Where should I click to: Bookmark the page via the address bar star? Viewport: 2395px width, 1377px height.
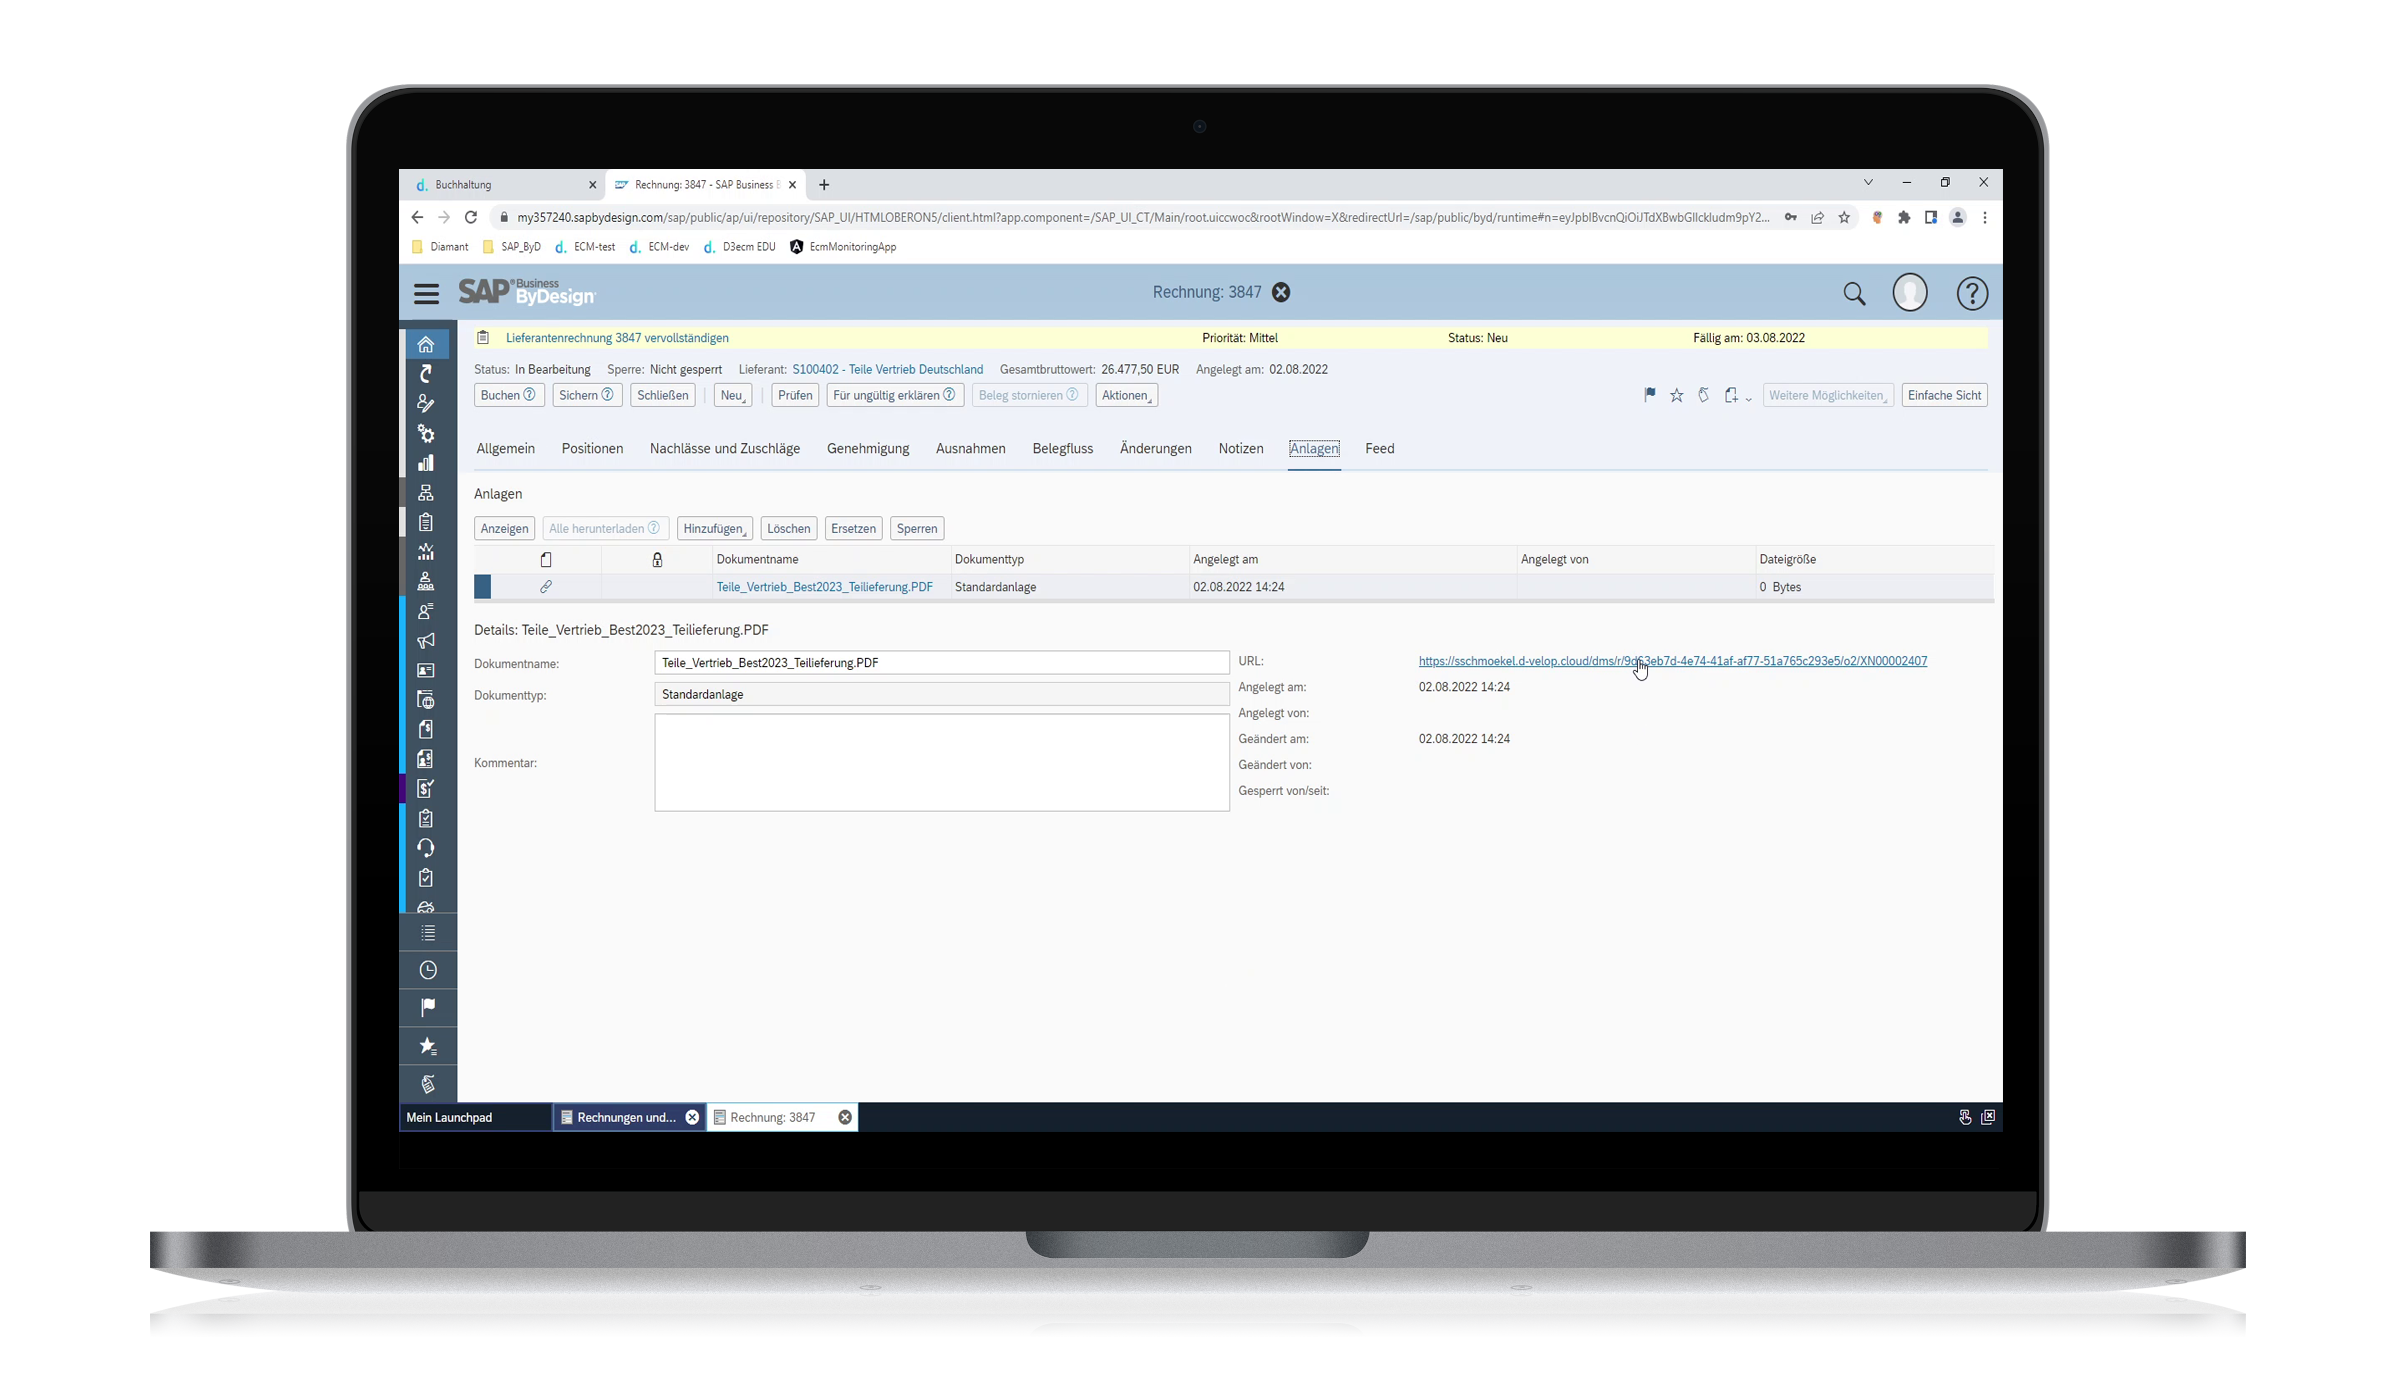(1844, 217)
